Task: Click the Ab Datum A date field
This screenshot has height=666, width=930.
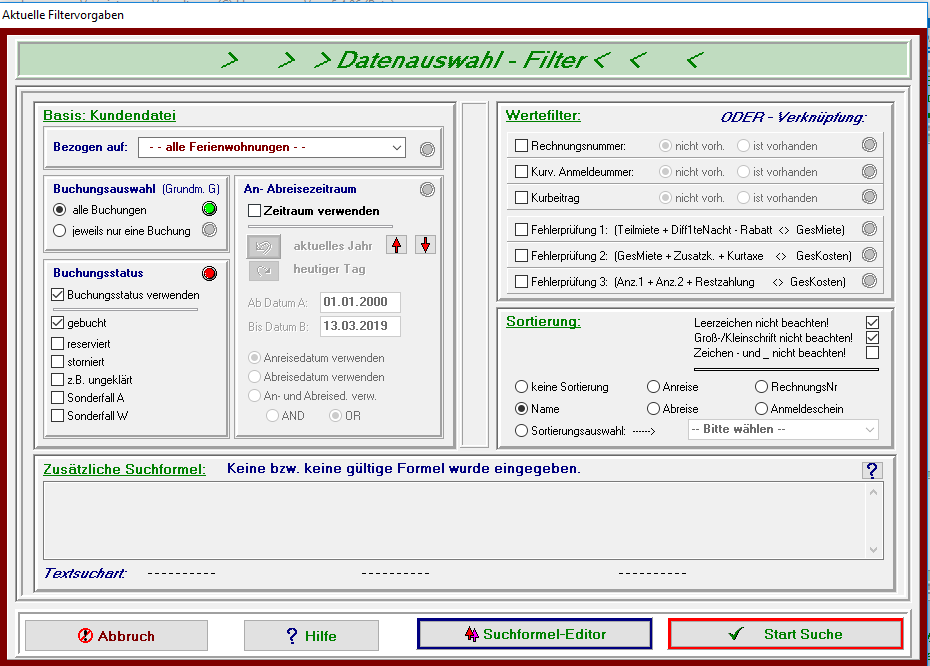Action: coord(360,302)
